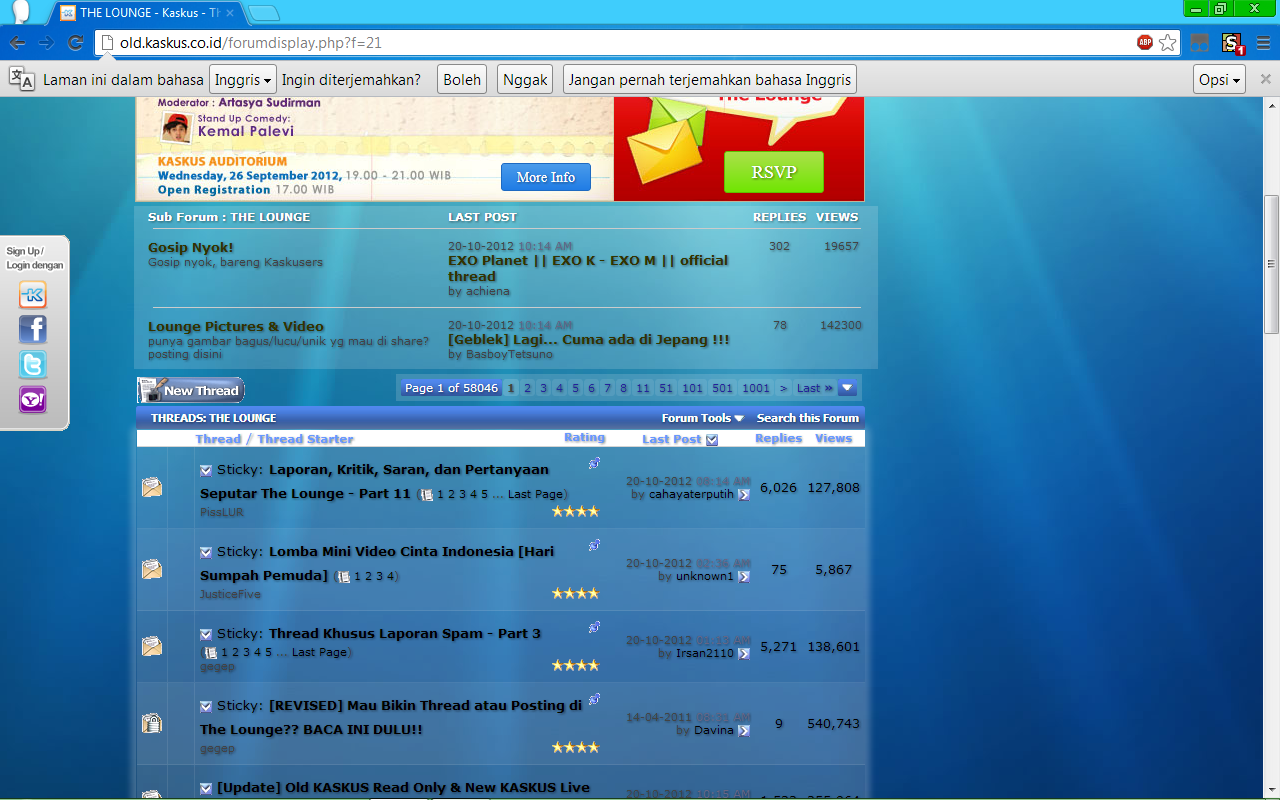This screenshot has height=800, width=1280.
Task: Bookmark this page with the star icon
Action: pos(1167,43)
